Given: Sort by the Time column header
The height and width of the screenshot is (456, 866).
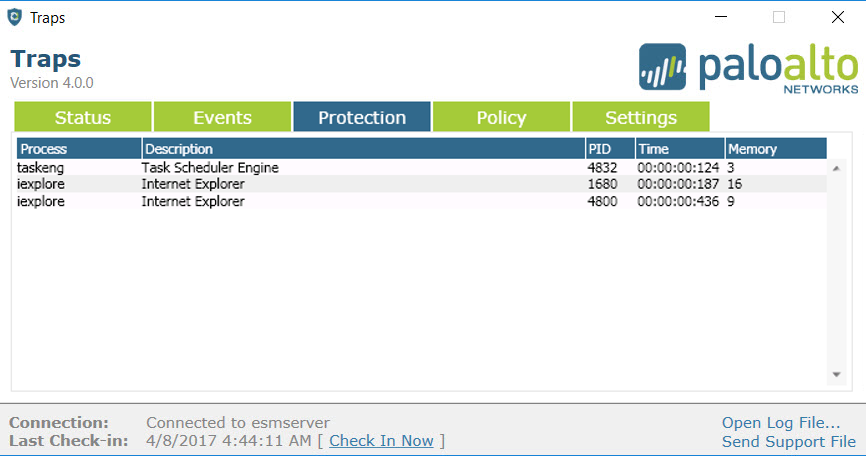Looking at the screenshot, I should pyautogui.click(x=680, y=149).
